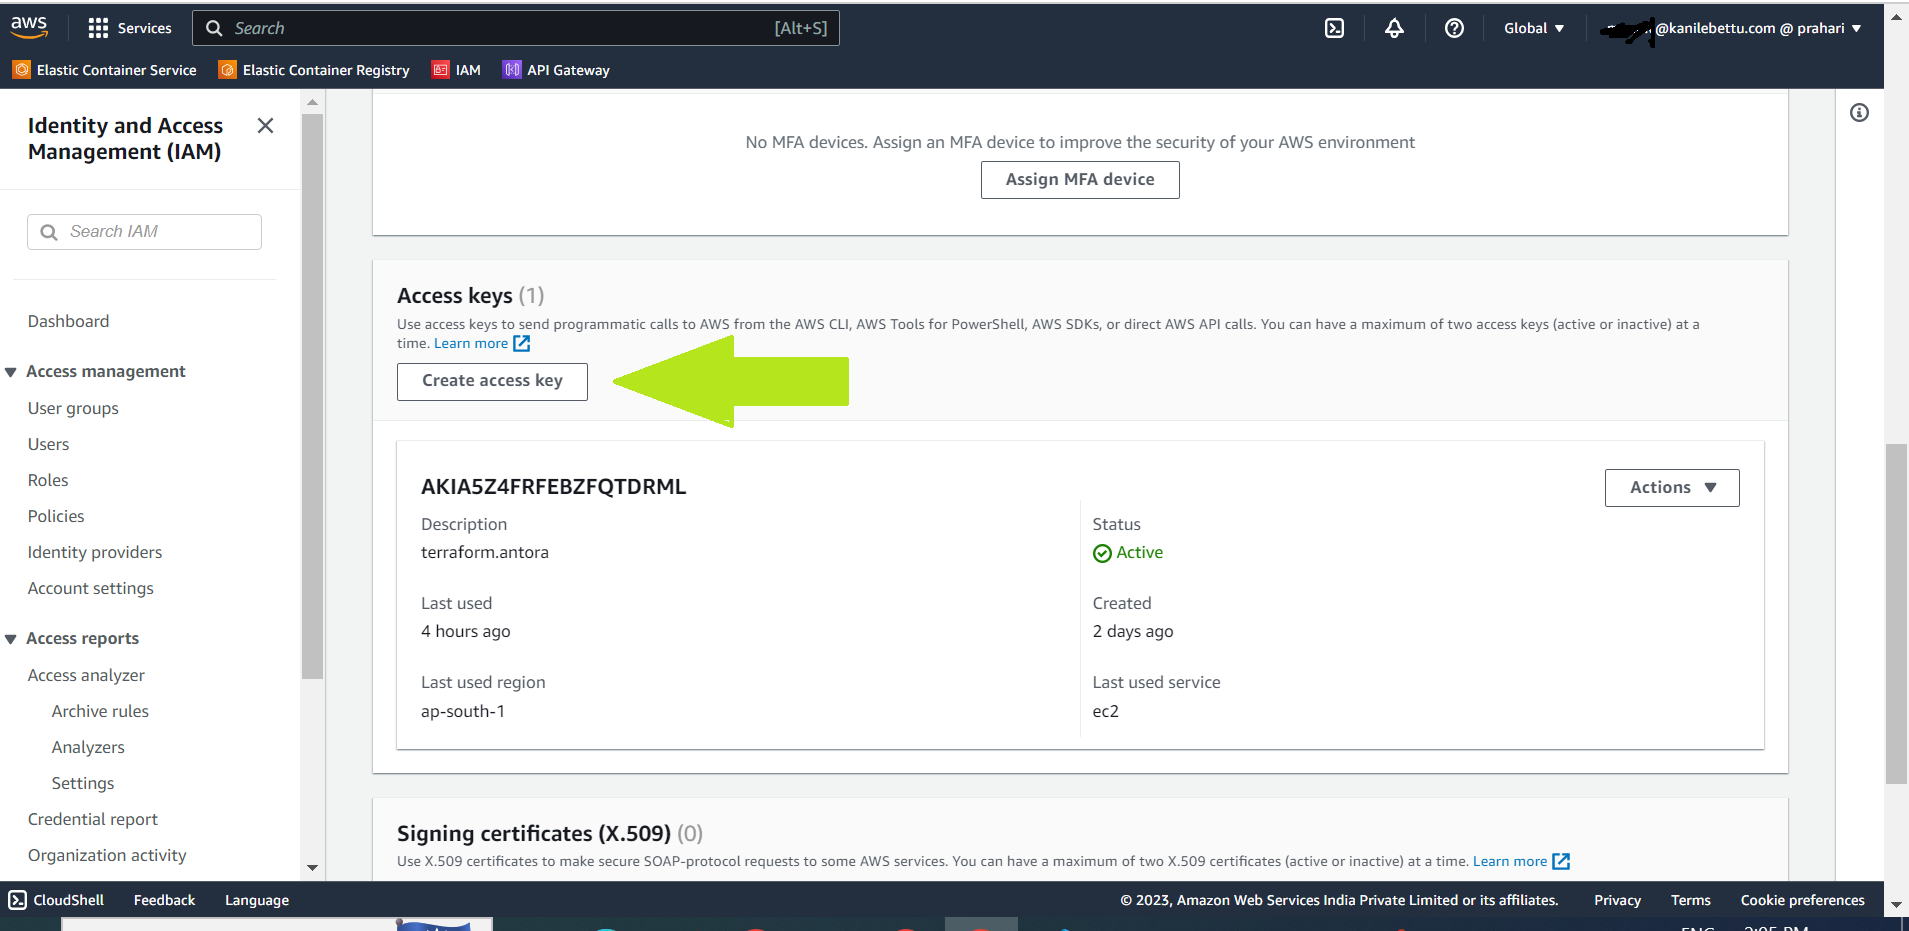Image resolution: width=1909 pixels, height=931 pixels.
Task: Close the IAM navigation panel
Action: pyautogui.click(x=265, y=125)
